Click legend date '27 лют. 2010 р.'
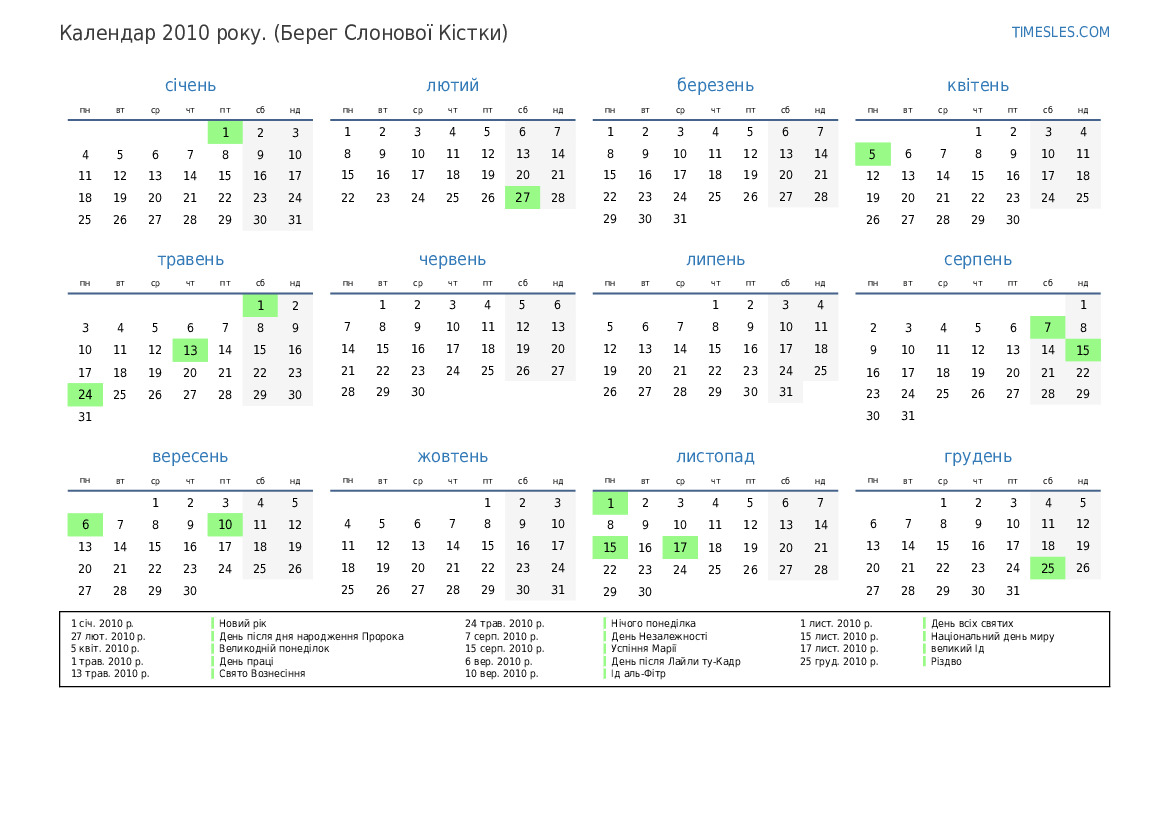1169x827 pixels. [x=108, y=636]
